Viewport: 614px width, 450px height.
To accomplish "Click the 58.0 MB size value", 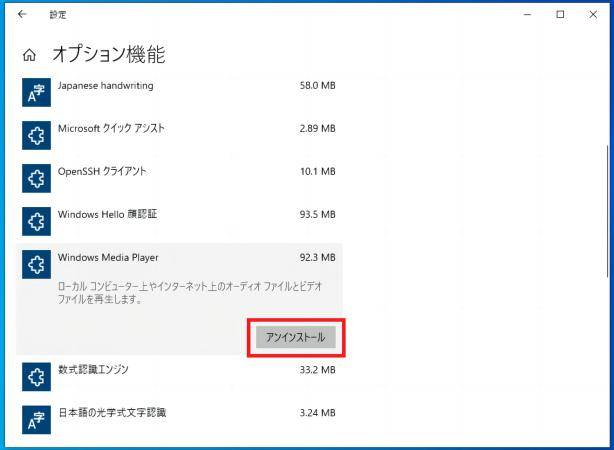I will point(318,85).
